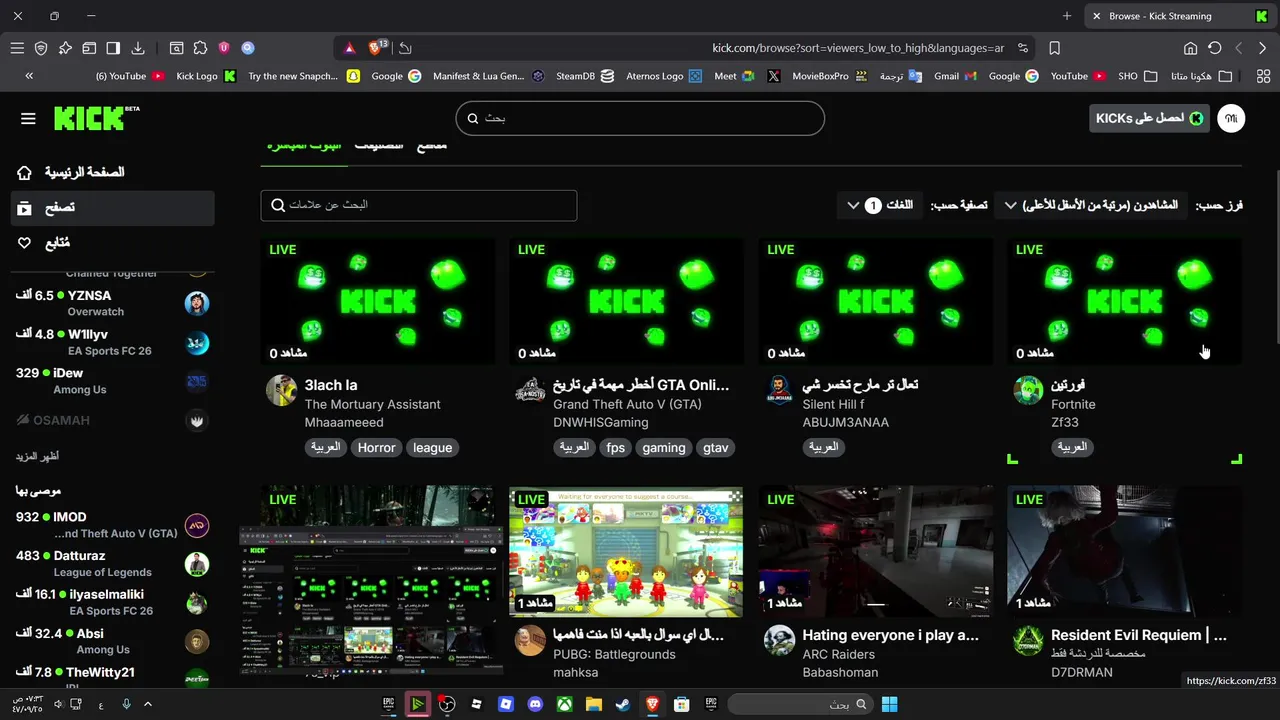Toggle the browser sidebar panel icon
The image size is (1280, 720).
click(x=113, y=48)
